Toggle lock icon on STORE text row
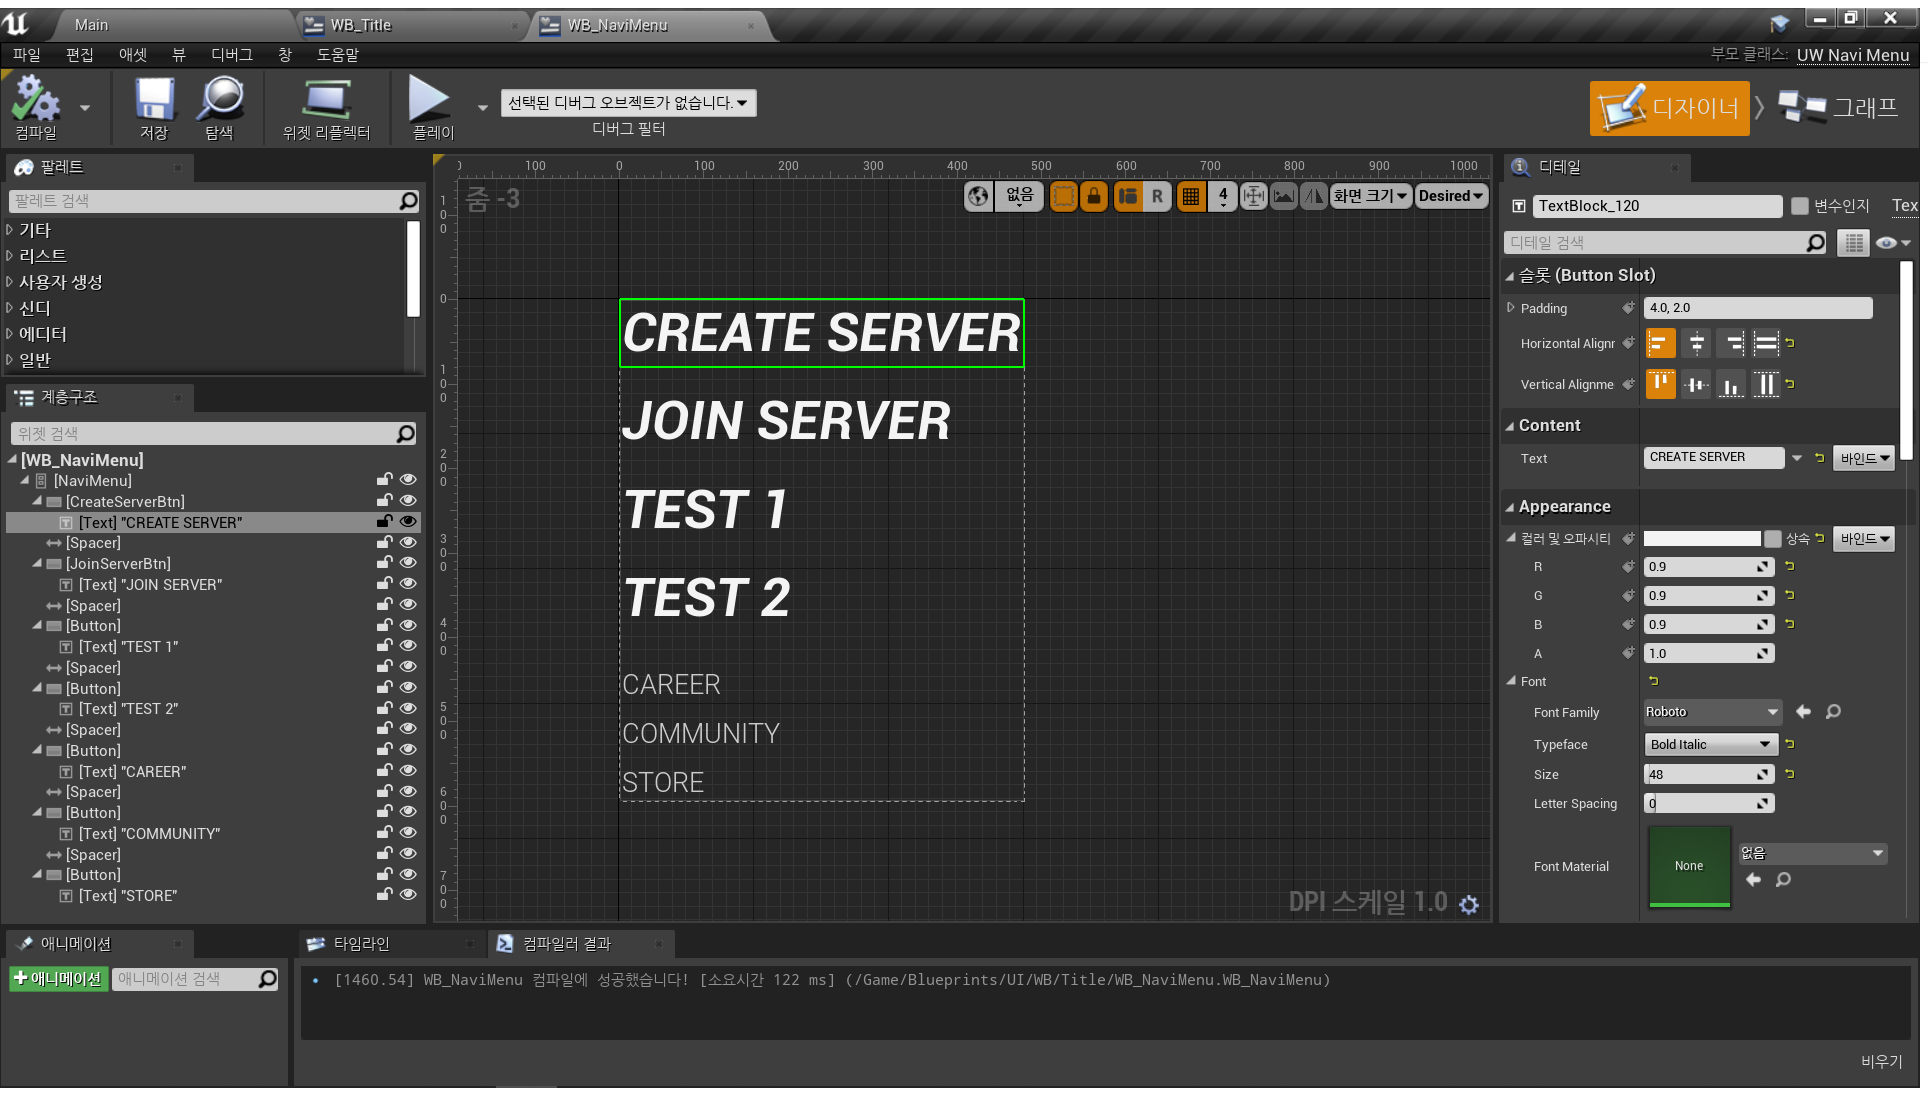This screenshot has width=1928, height=1096. pyautogui.click(x=384, y=895)
